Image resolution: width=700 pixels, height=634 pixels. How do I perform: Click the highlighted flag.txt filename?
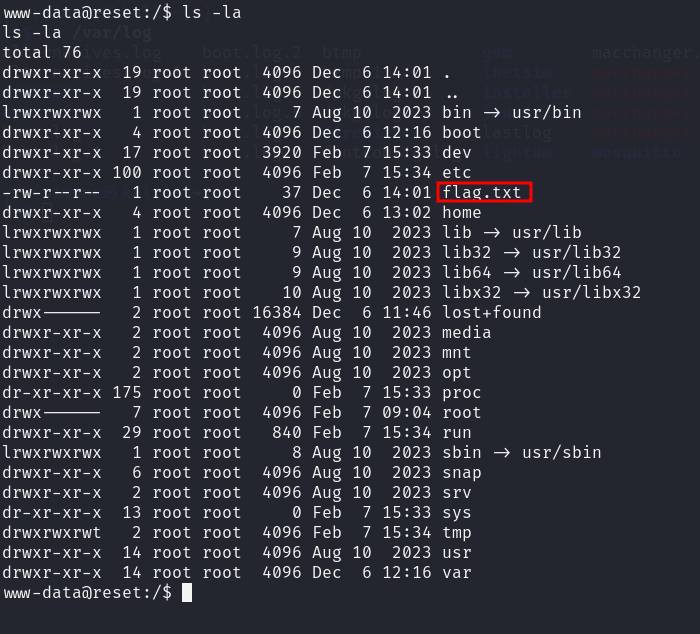point(483,192)
